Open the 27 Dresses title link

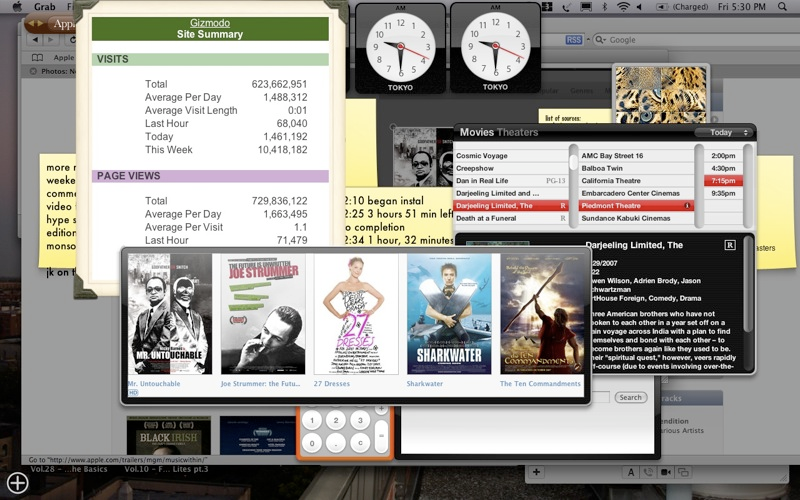(332, 384)
